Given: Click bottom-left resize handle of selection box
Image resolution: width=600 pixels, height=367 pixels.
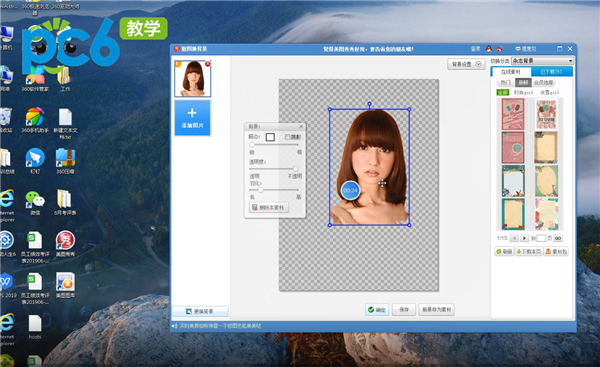Looking at the screenshot, I should point(330,225).
